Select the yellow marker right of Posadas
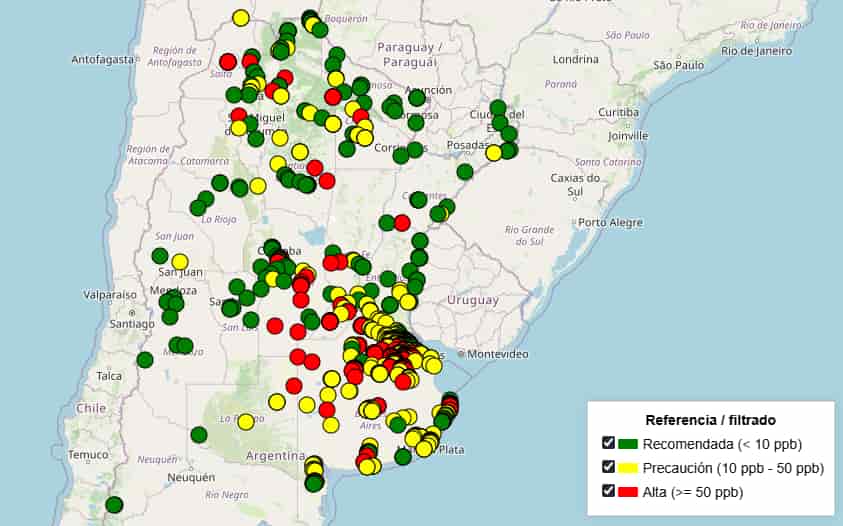Screen dimensions: 843x526 tap(494, 153)
